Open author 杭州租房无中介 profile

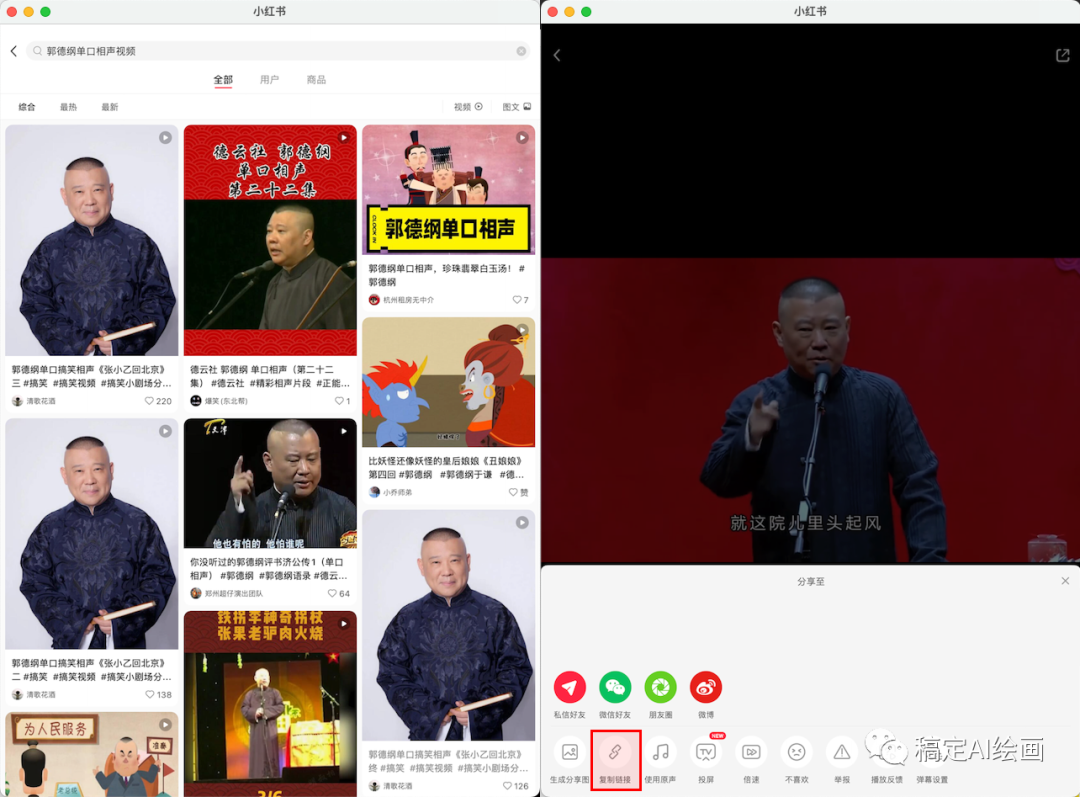point(402,300)
